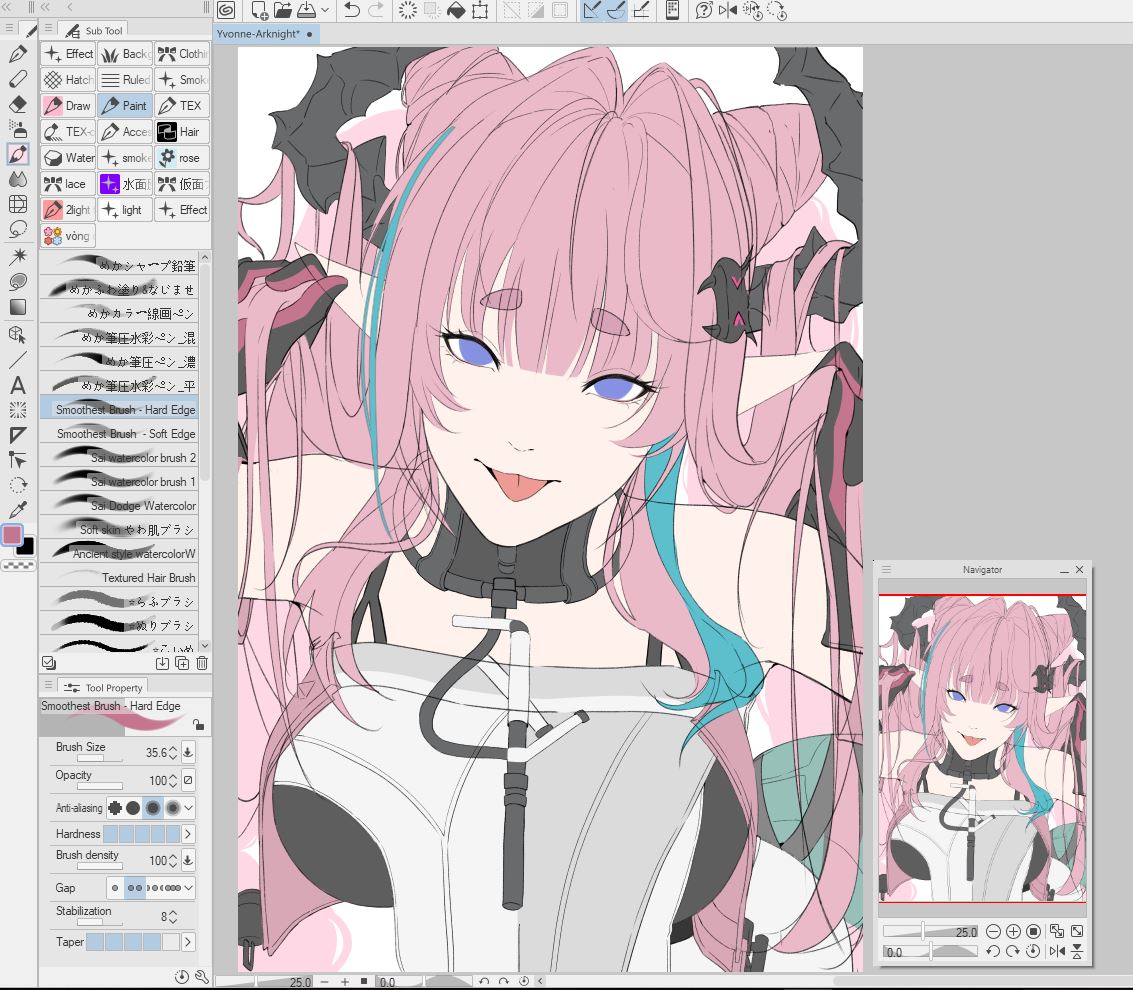Zoom in with Navigator plus button
This screenshot has width=1133, height=990.
pos(1013,931)
